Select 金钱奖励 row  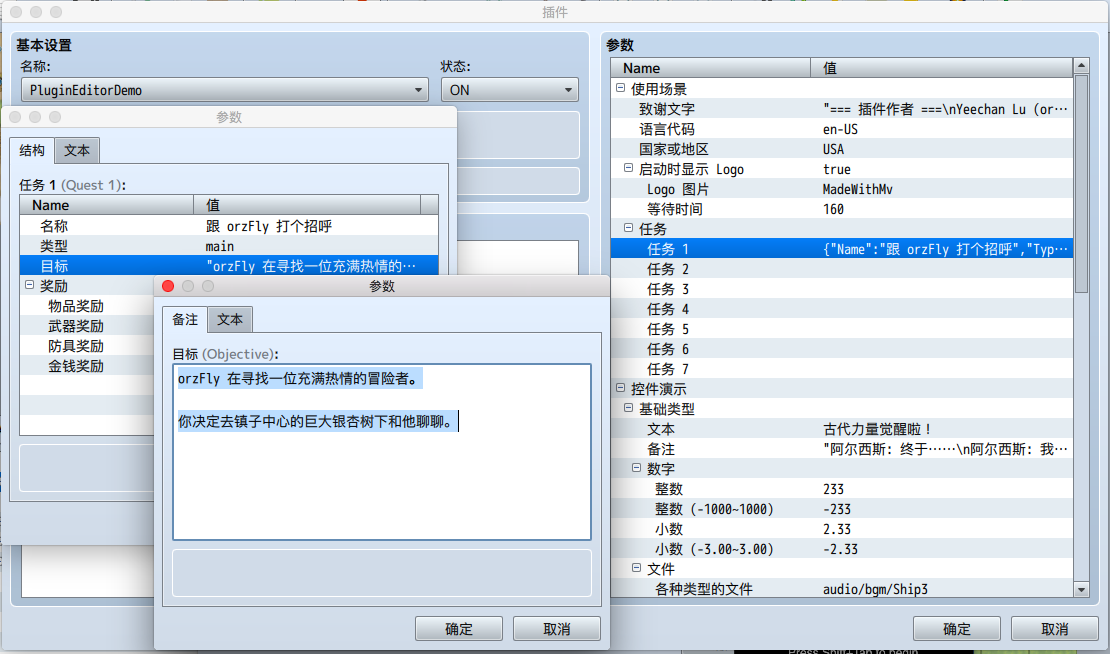point(87,365)
